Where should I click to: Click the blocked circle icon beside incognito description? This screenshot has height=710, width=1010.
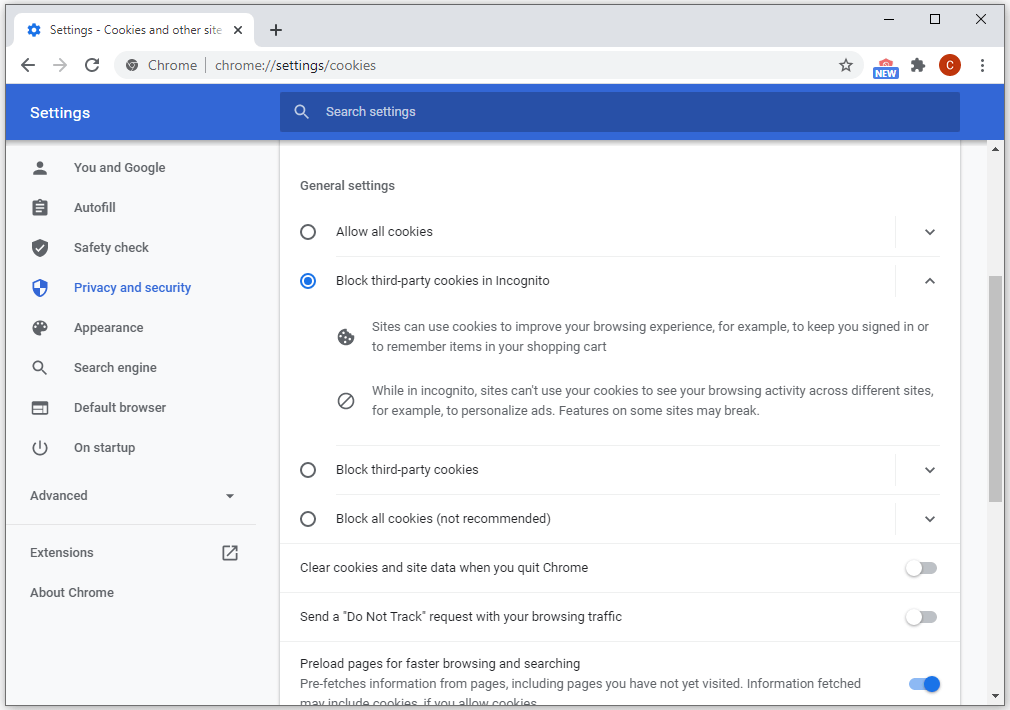tap(346, 401)
